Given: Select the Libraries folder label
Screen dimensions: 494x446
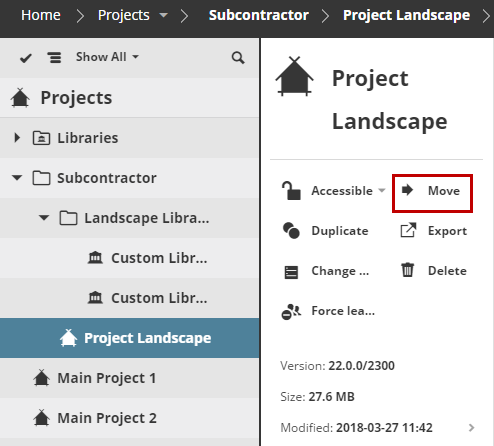Looking at the screenshot, I should (x=88, y=138).
